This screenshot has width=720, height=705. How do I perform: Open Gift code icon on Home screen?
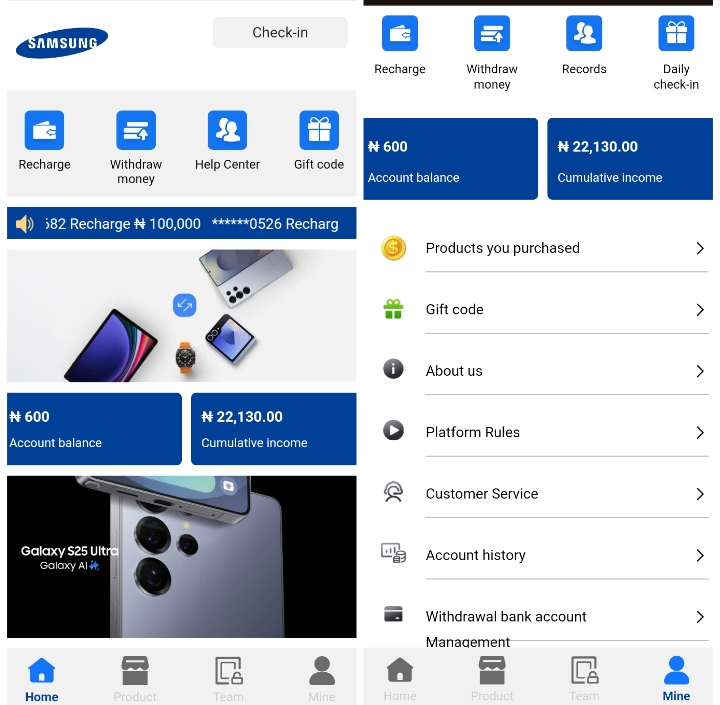point(319,130)
